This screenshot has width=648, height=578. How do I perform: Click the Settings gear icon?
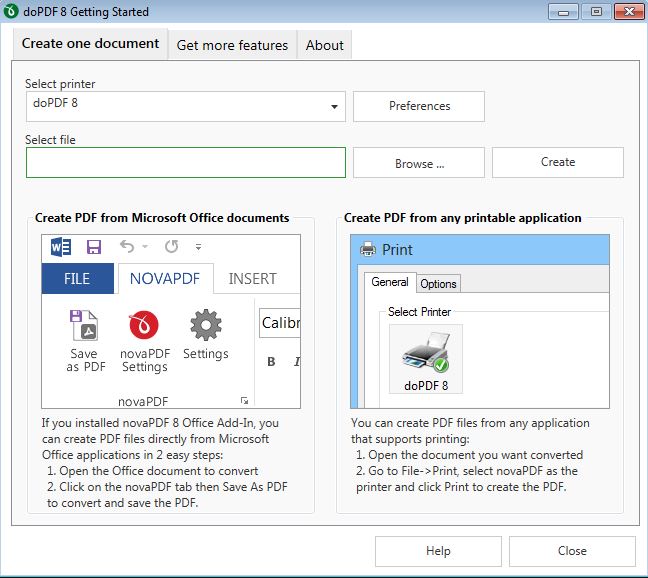(205, 325)
